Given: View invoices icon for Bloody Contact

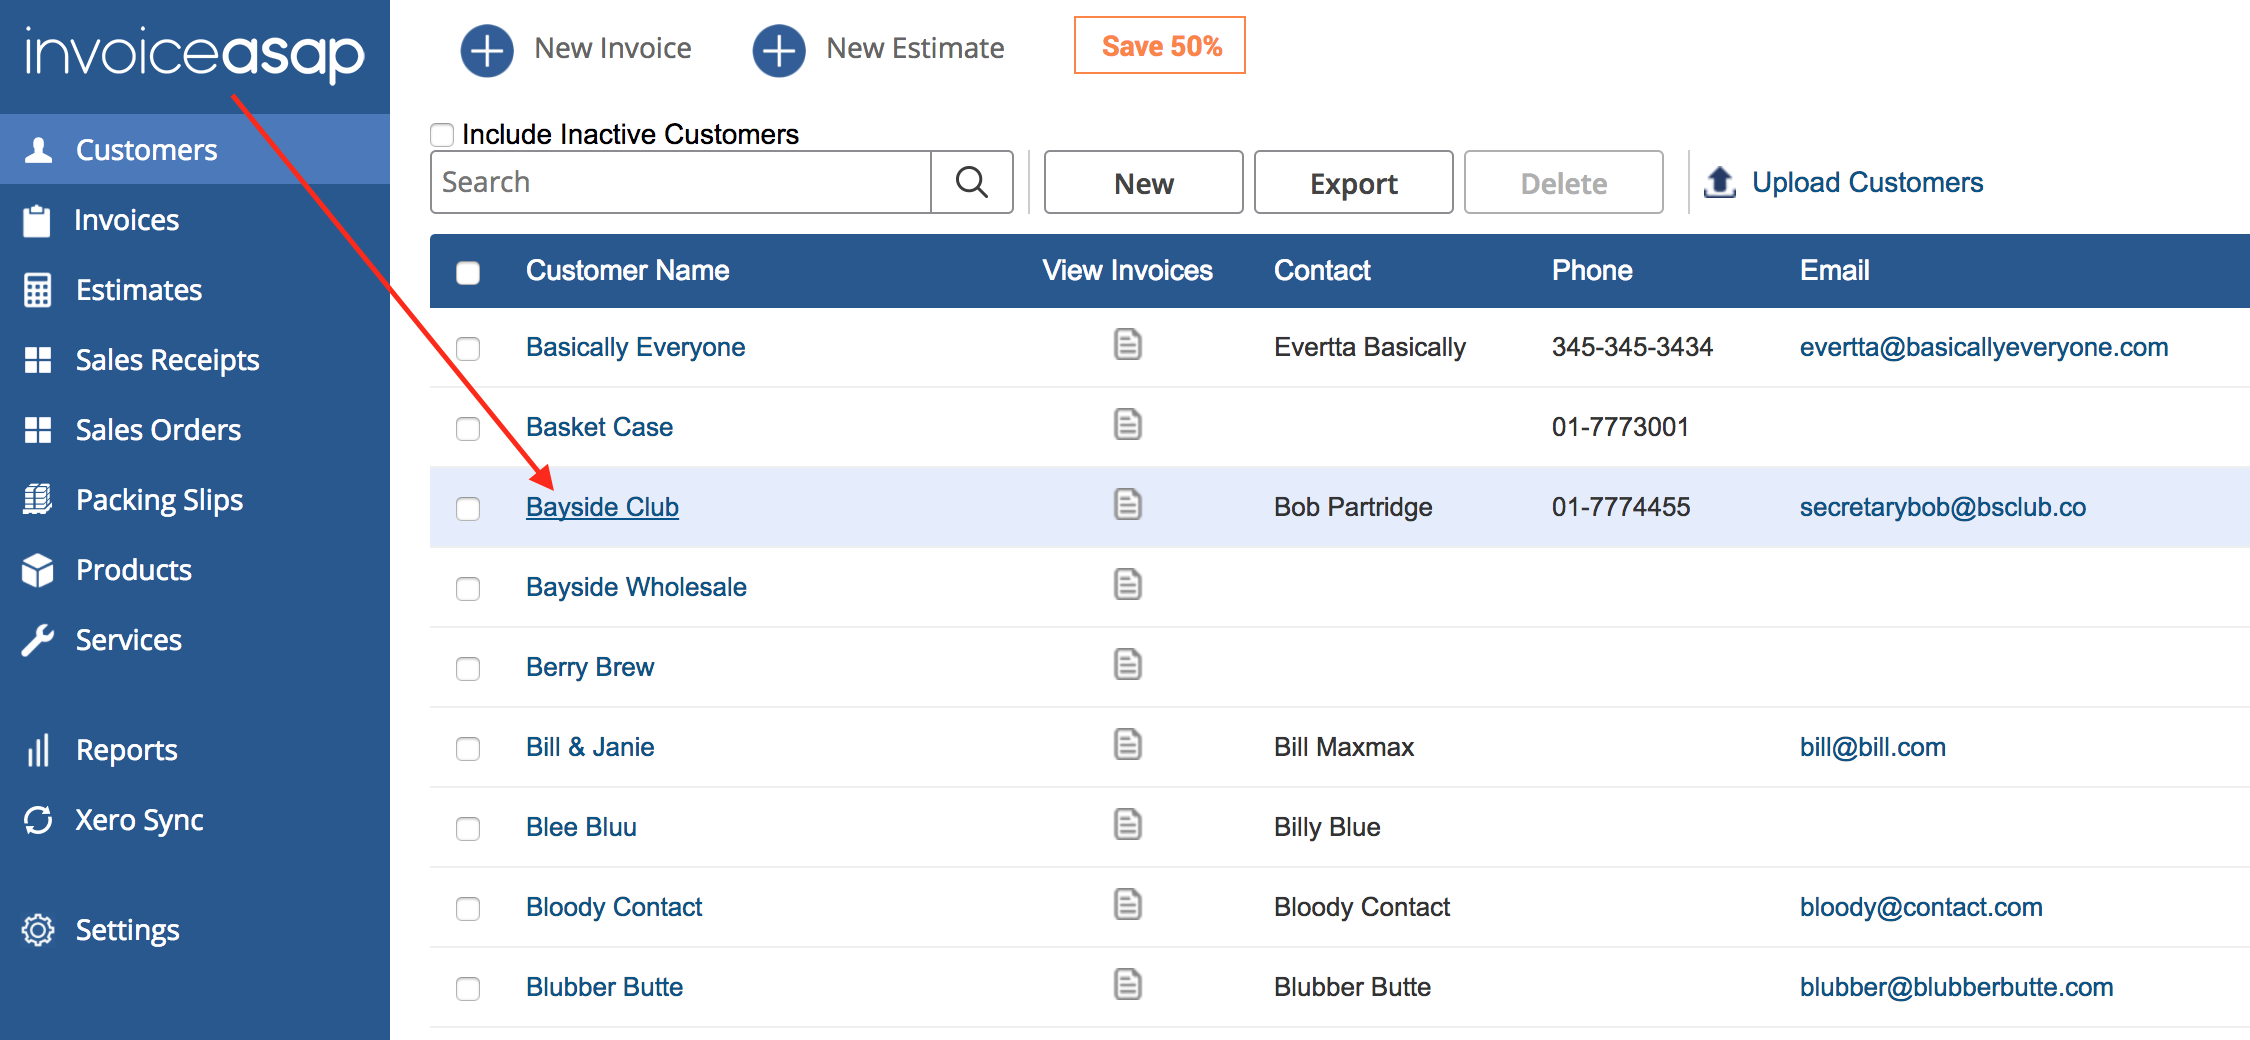Looking at the screenshot, I should (1128, 905).
